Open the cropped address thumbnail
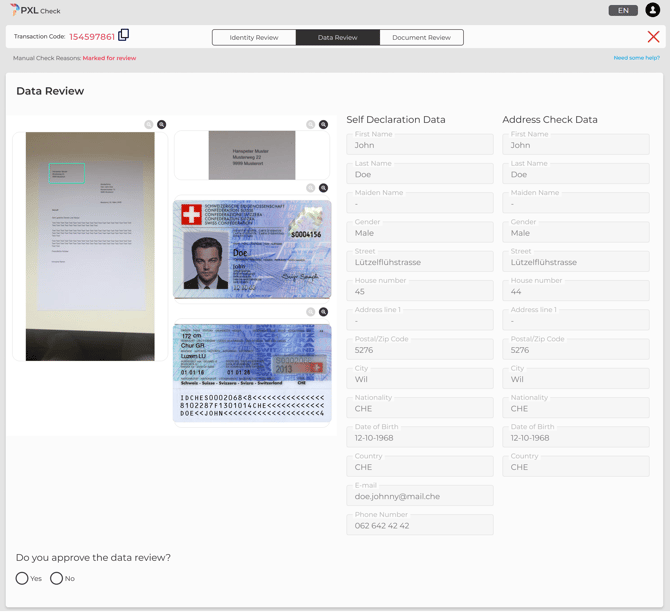 [252, 155]
